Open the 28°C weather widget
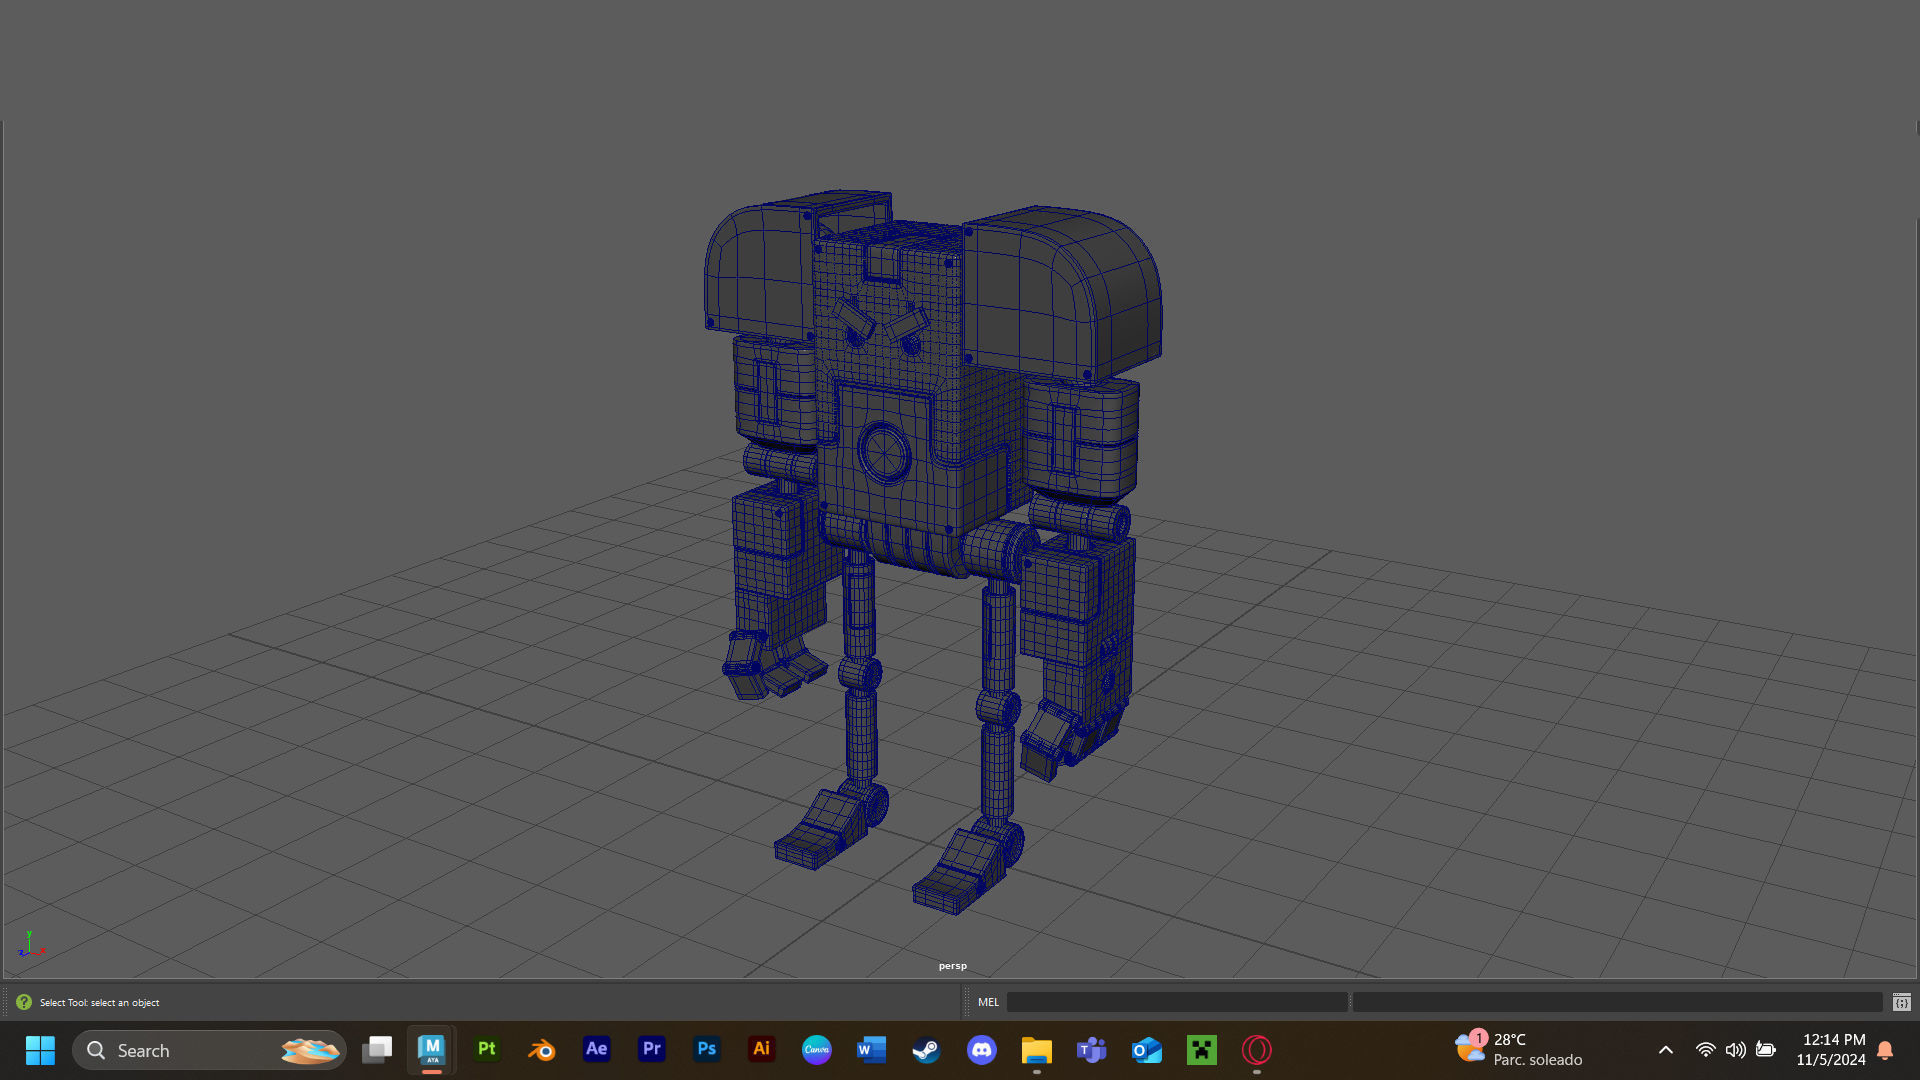 coord(1520,1050)
